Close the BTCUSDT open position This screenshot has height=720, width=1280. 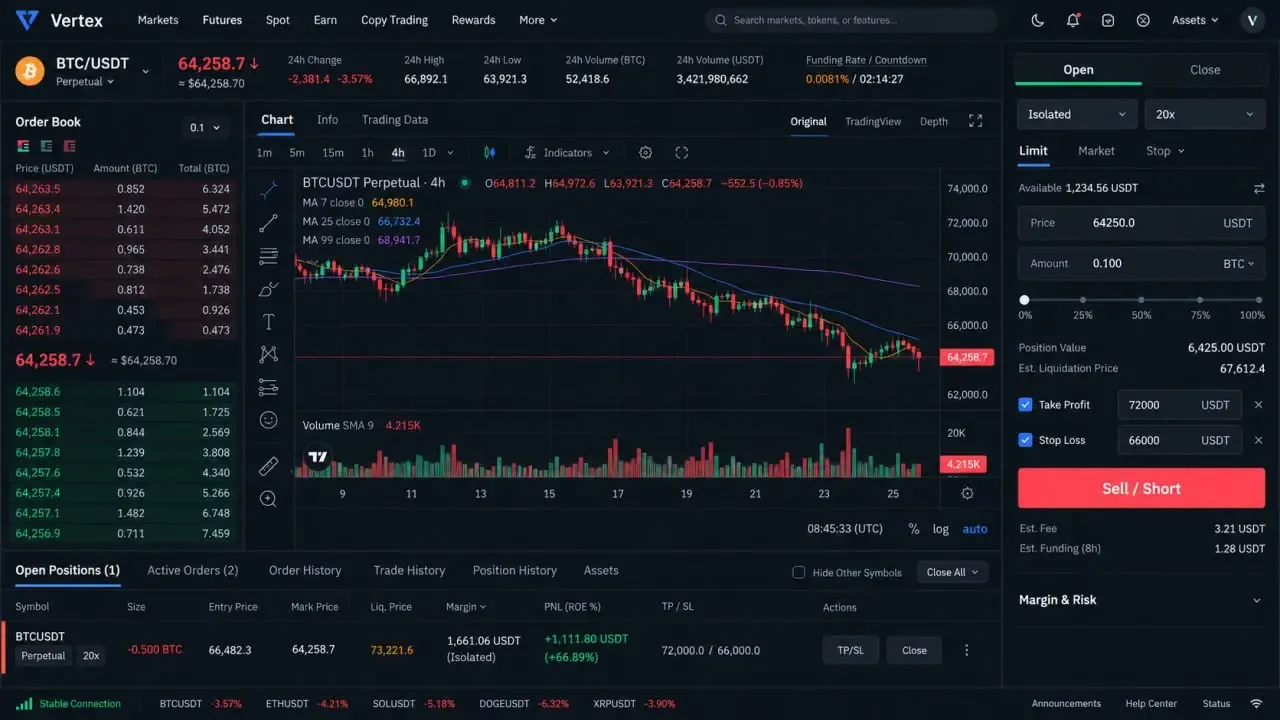pyautogui.click(x=914, y=650)
